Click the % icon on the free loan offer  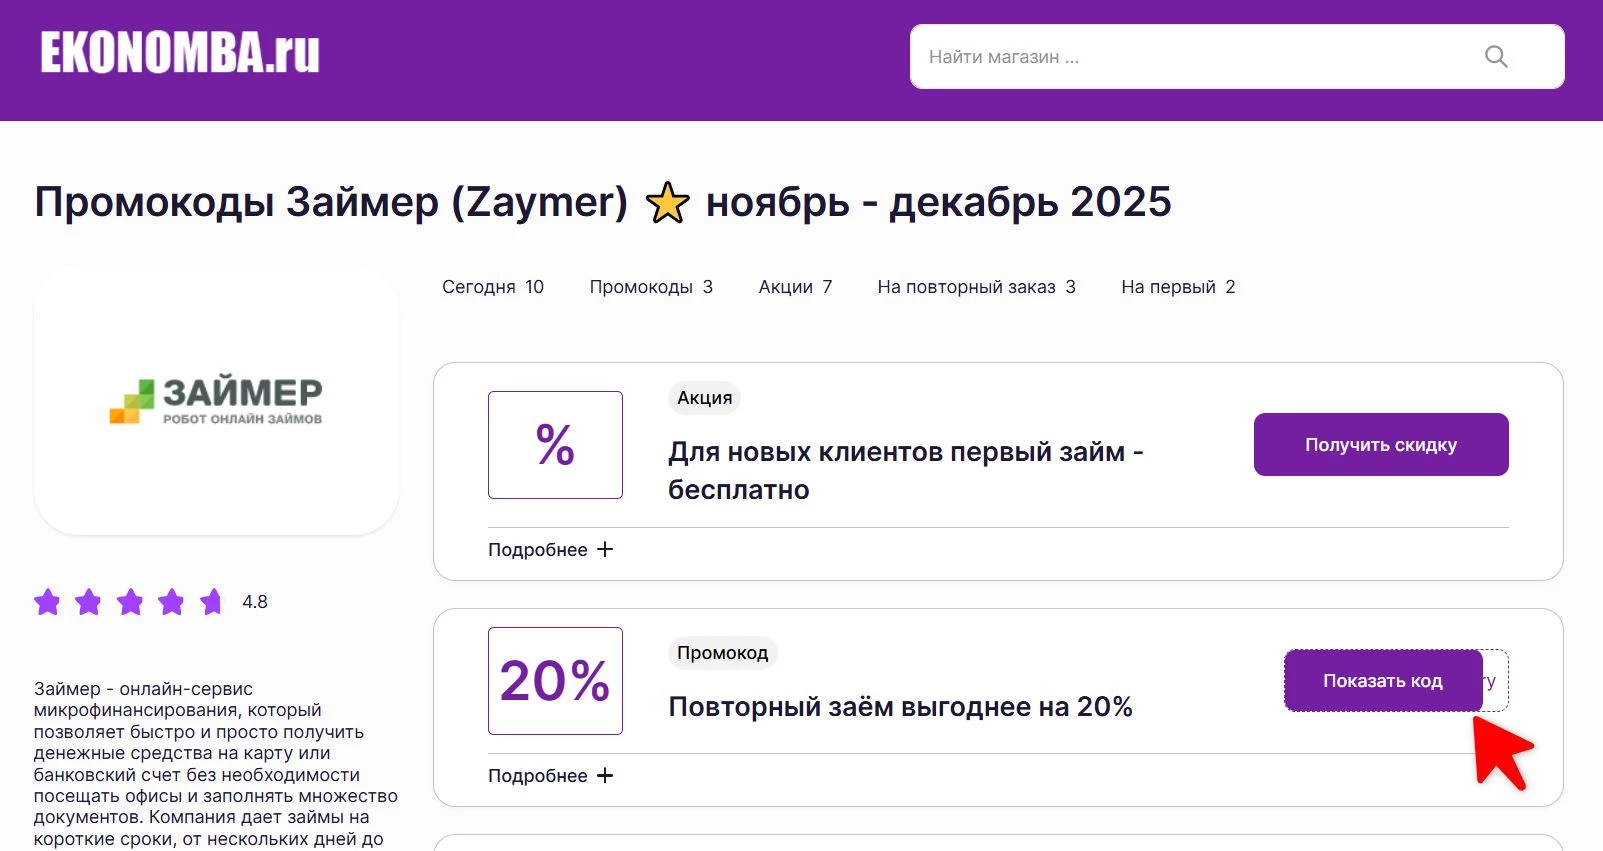point(555,444)
